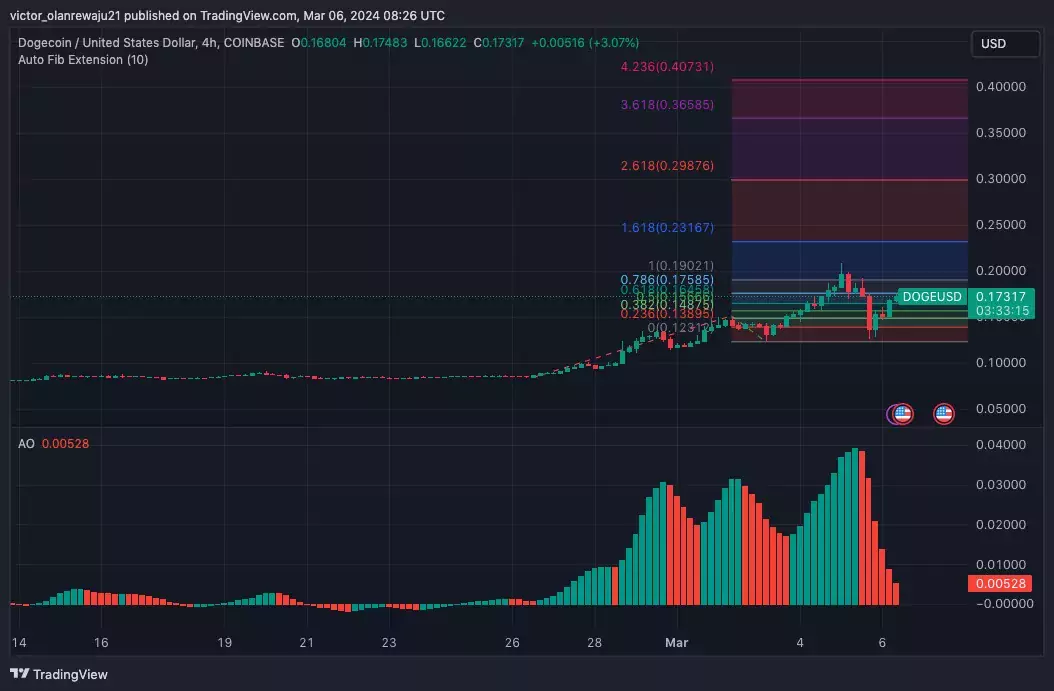
Task: Click the Mar date marker on time axis
Action: [676, 643]
